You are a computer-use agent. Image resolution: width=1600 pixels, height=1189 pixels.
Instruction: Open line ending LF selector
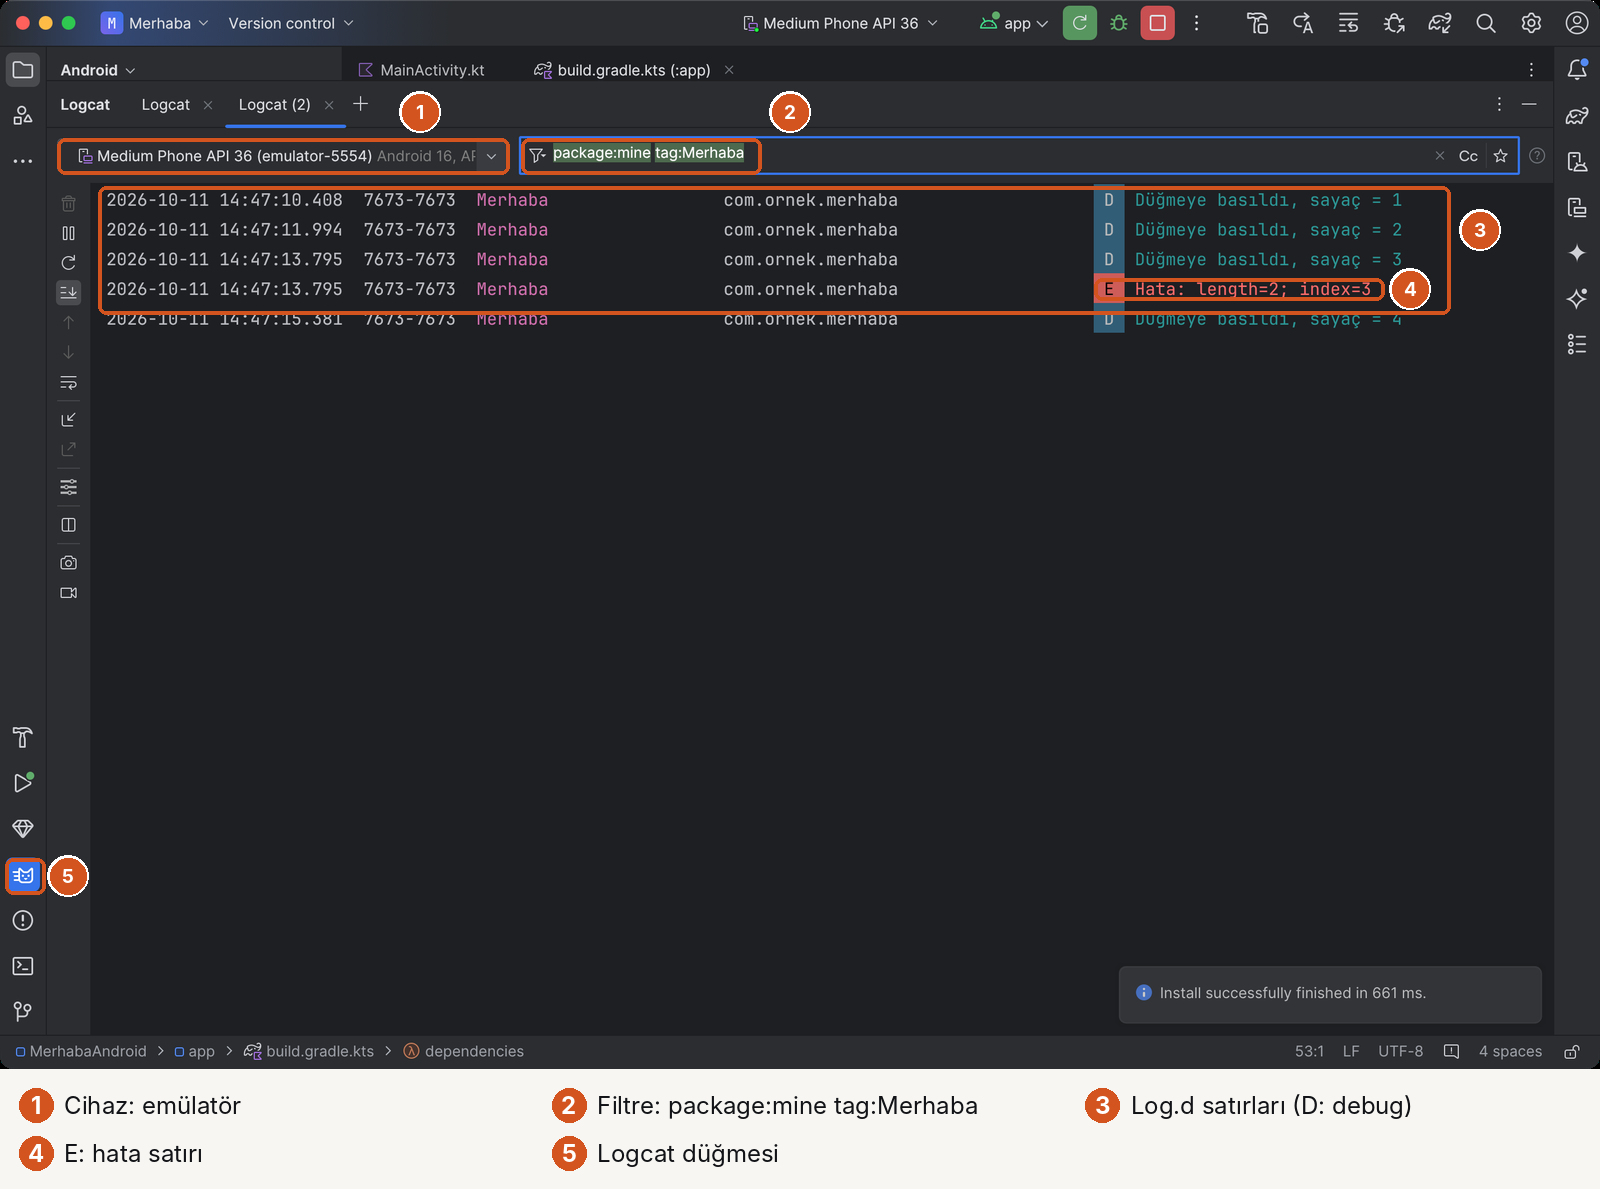[x=1351, y=1052]
